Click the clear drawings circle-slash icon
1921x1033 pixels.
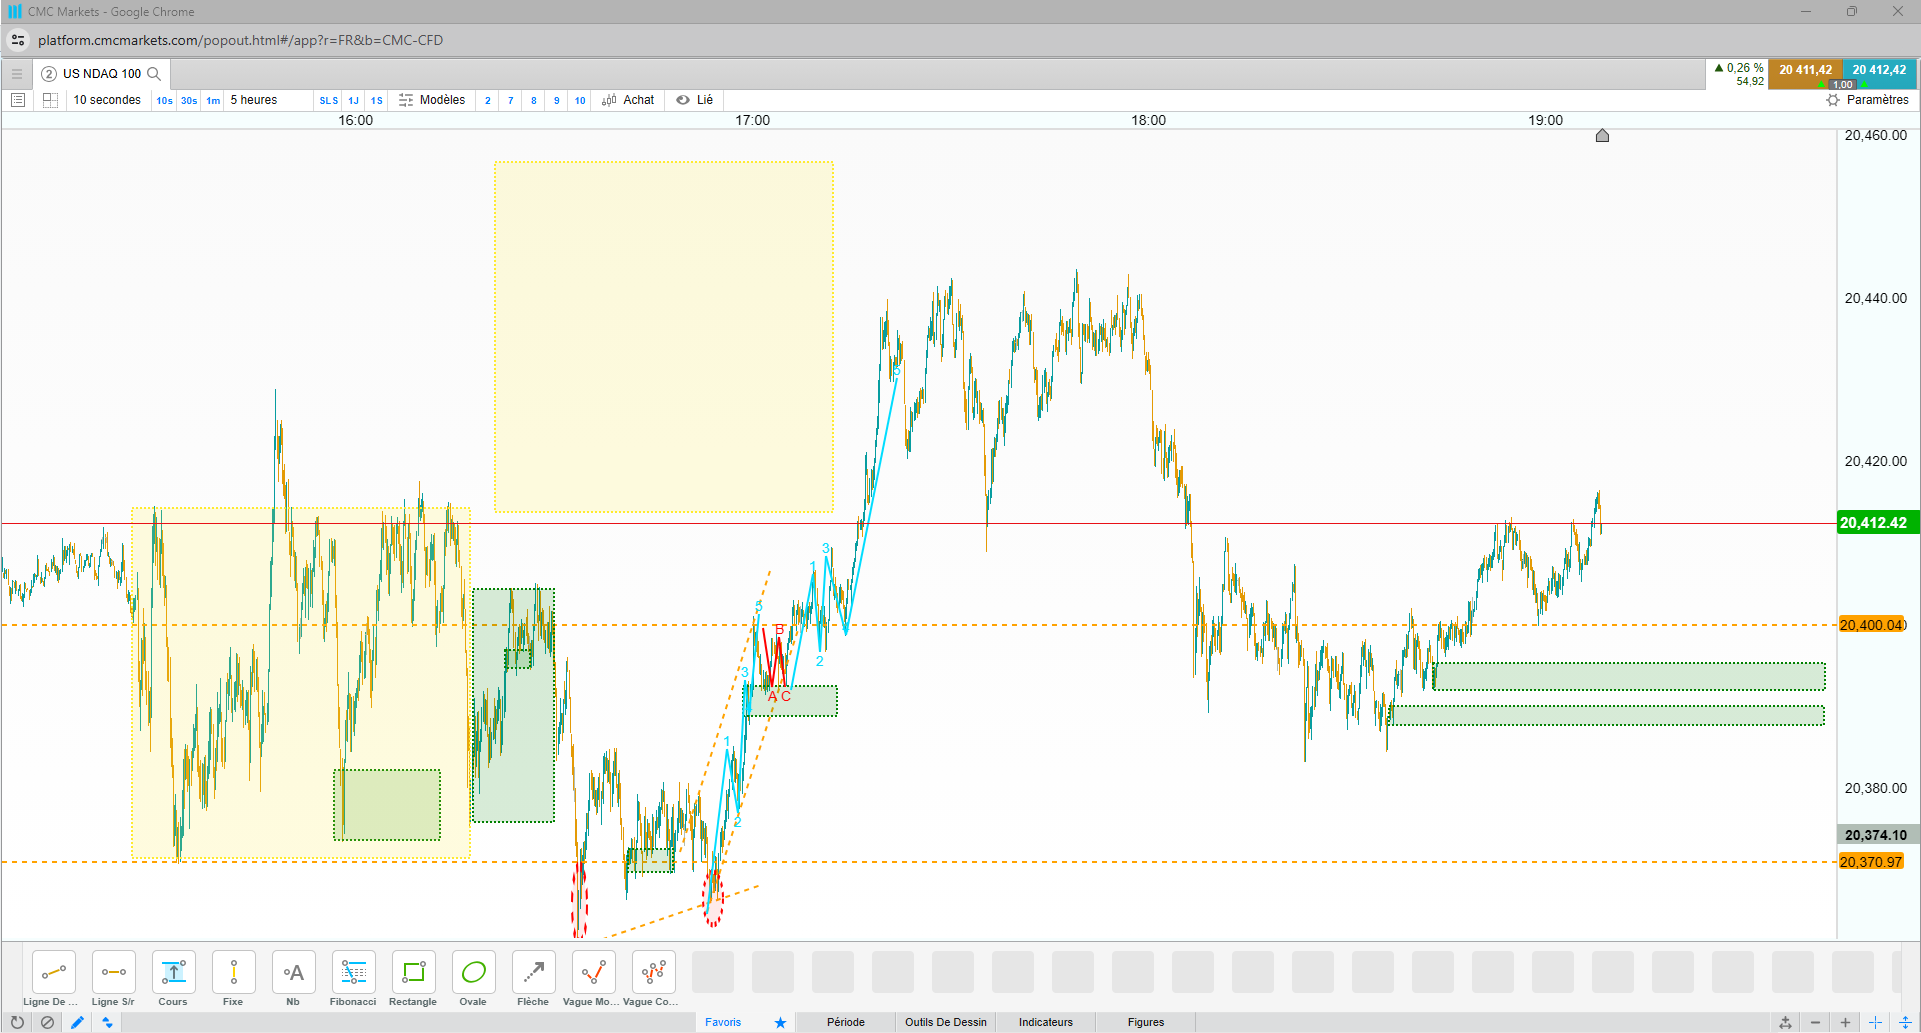[47, 1022]
